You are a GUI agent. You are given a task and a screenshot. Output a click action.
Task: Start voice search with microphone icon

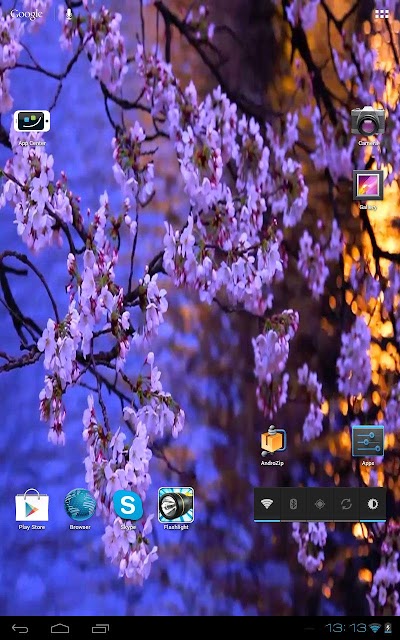point(69,14)
